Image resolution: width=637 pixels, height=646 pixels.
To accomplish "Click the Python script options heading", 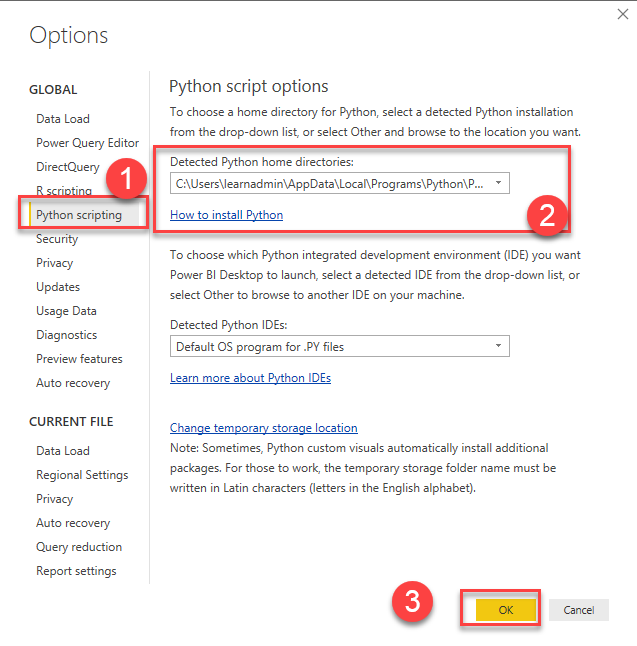I will click(248, 87).
